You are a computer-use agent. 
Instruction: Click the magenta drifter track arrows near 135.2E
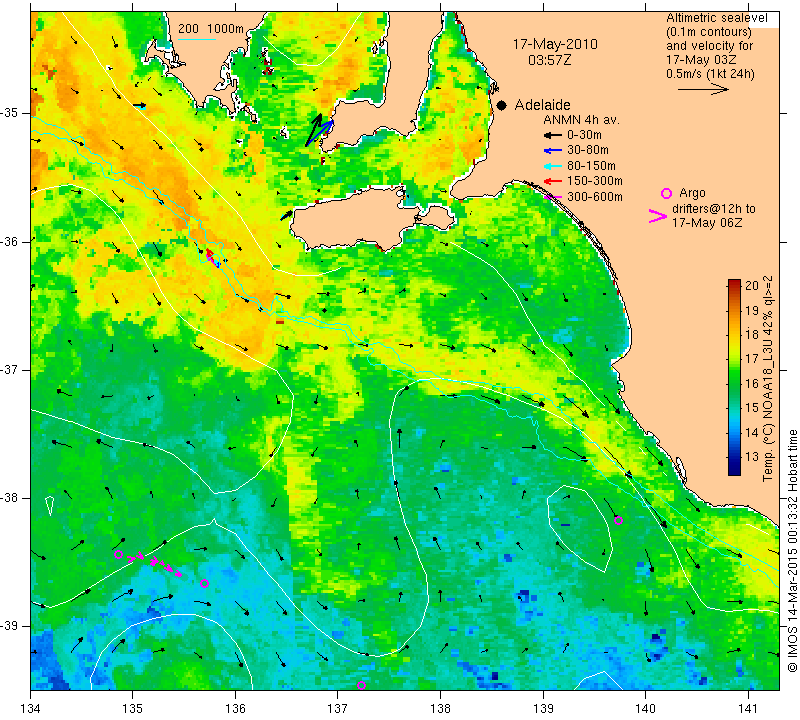point(155,565)
